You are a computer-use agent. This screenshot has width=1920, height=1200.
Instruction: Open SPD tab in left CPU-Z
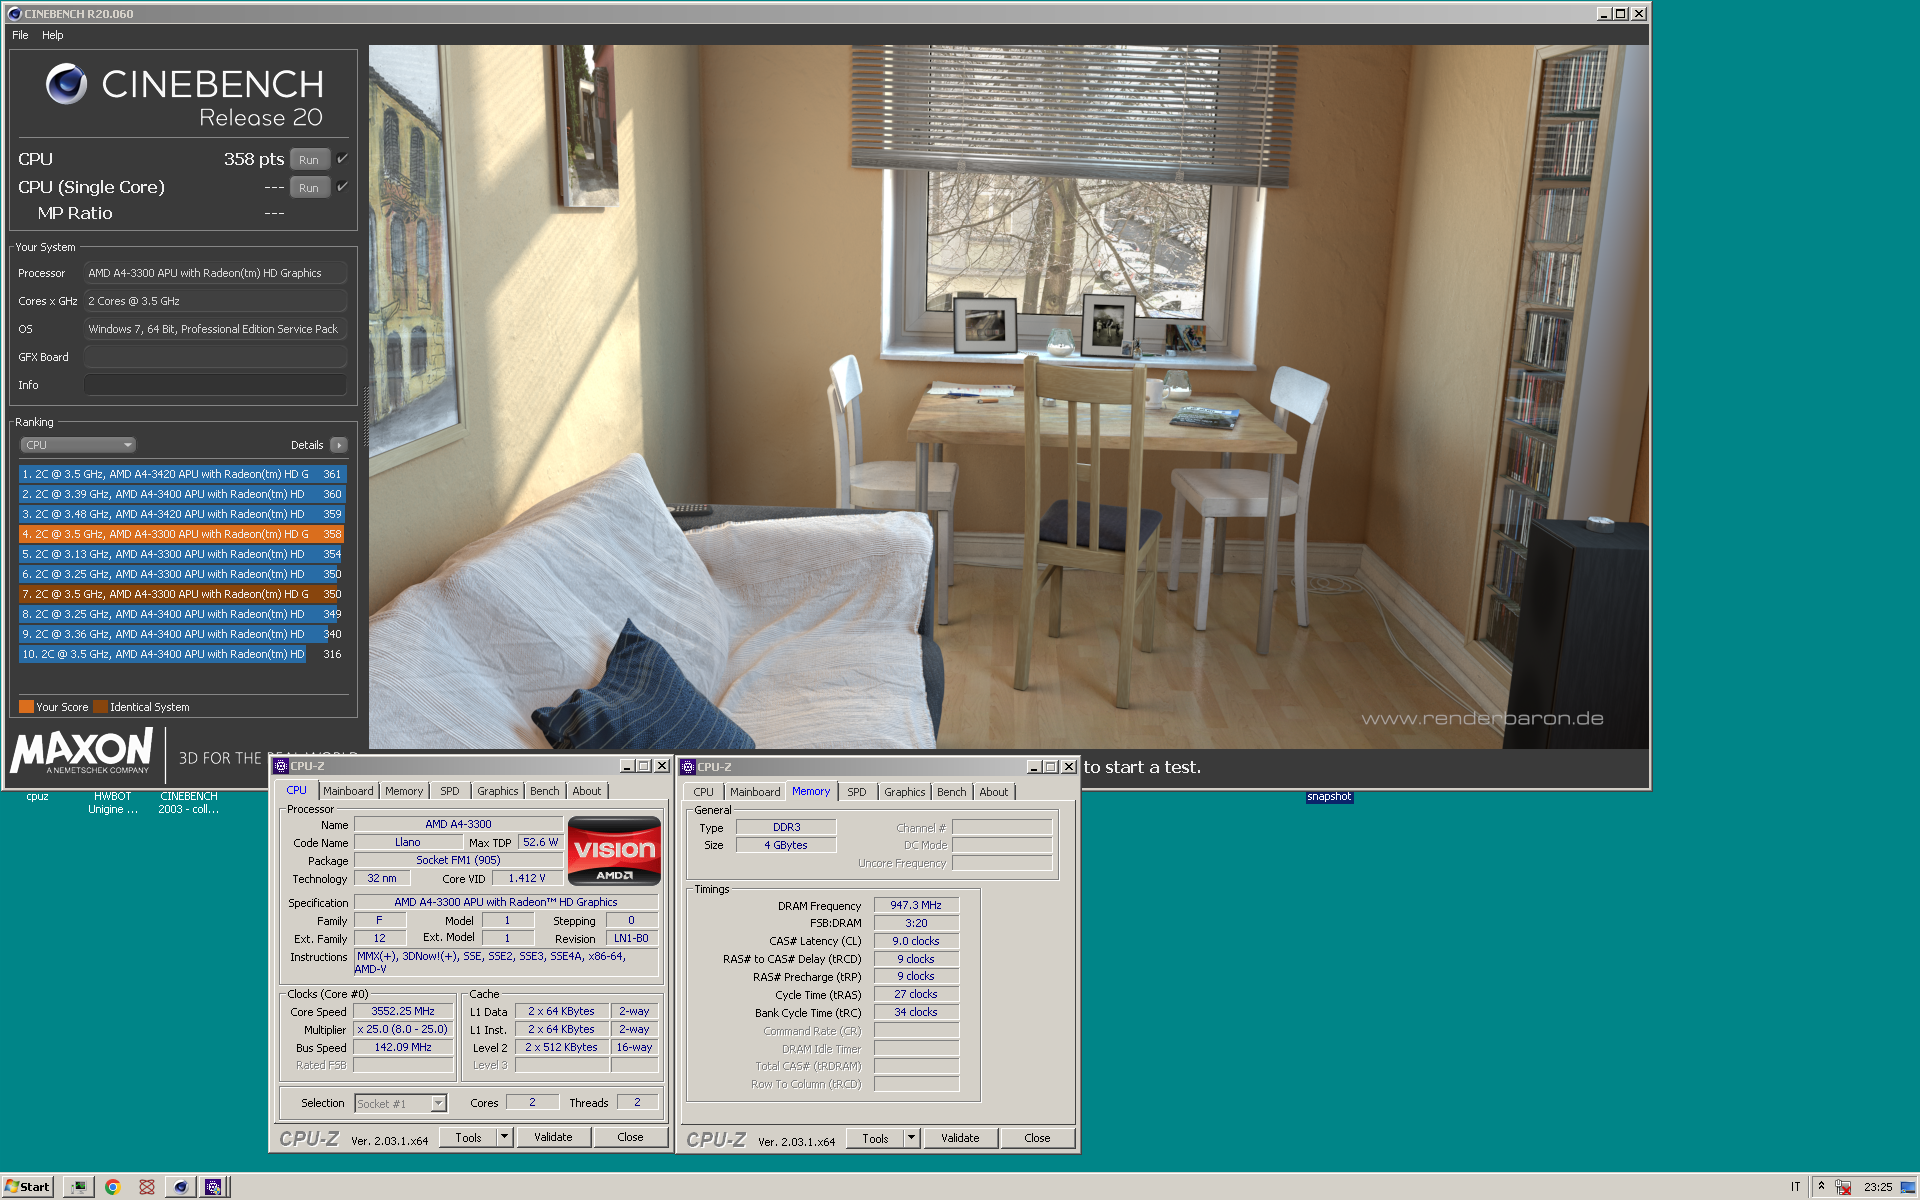tap(450, 791)
